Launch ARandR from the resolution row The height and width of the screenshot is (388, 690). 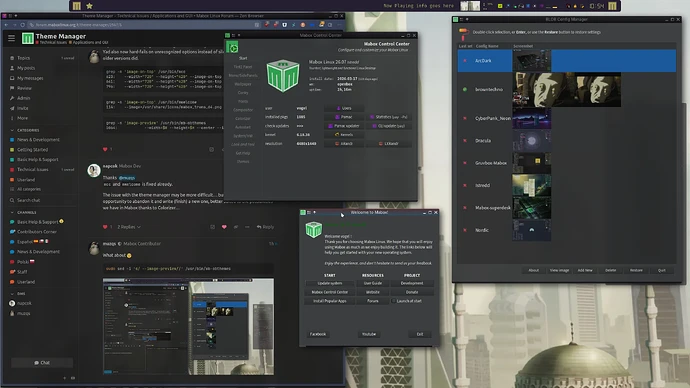pyautogui.click(x=344, y=144)
